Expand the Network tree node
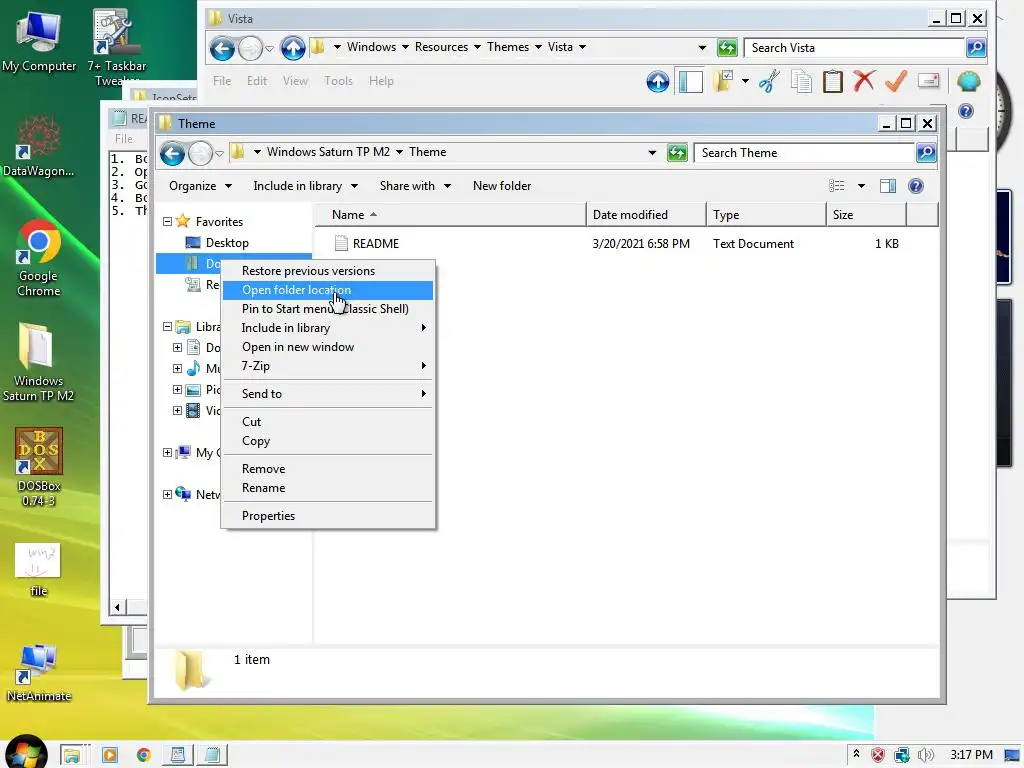 click(x=167, y=494)
